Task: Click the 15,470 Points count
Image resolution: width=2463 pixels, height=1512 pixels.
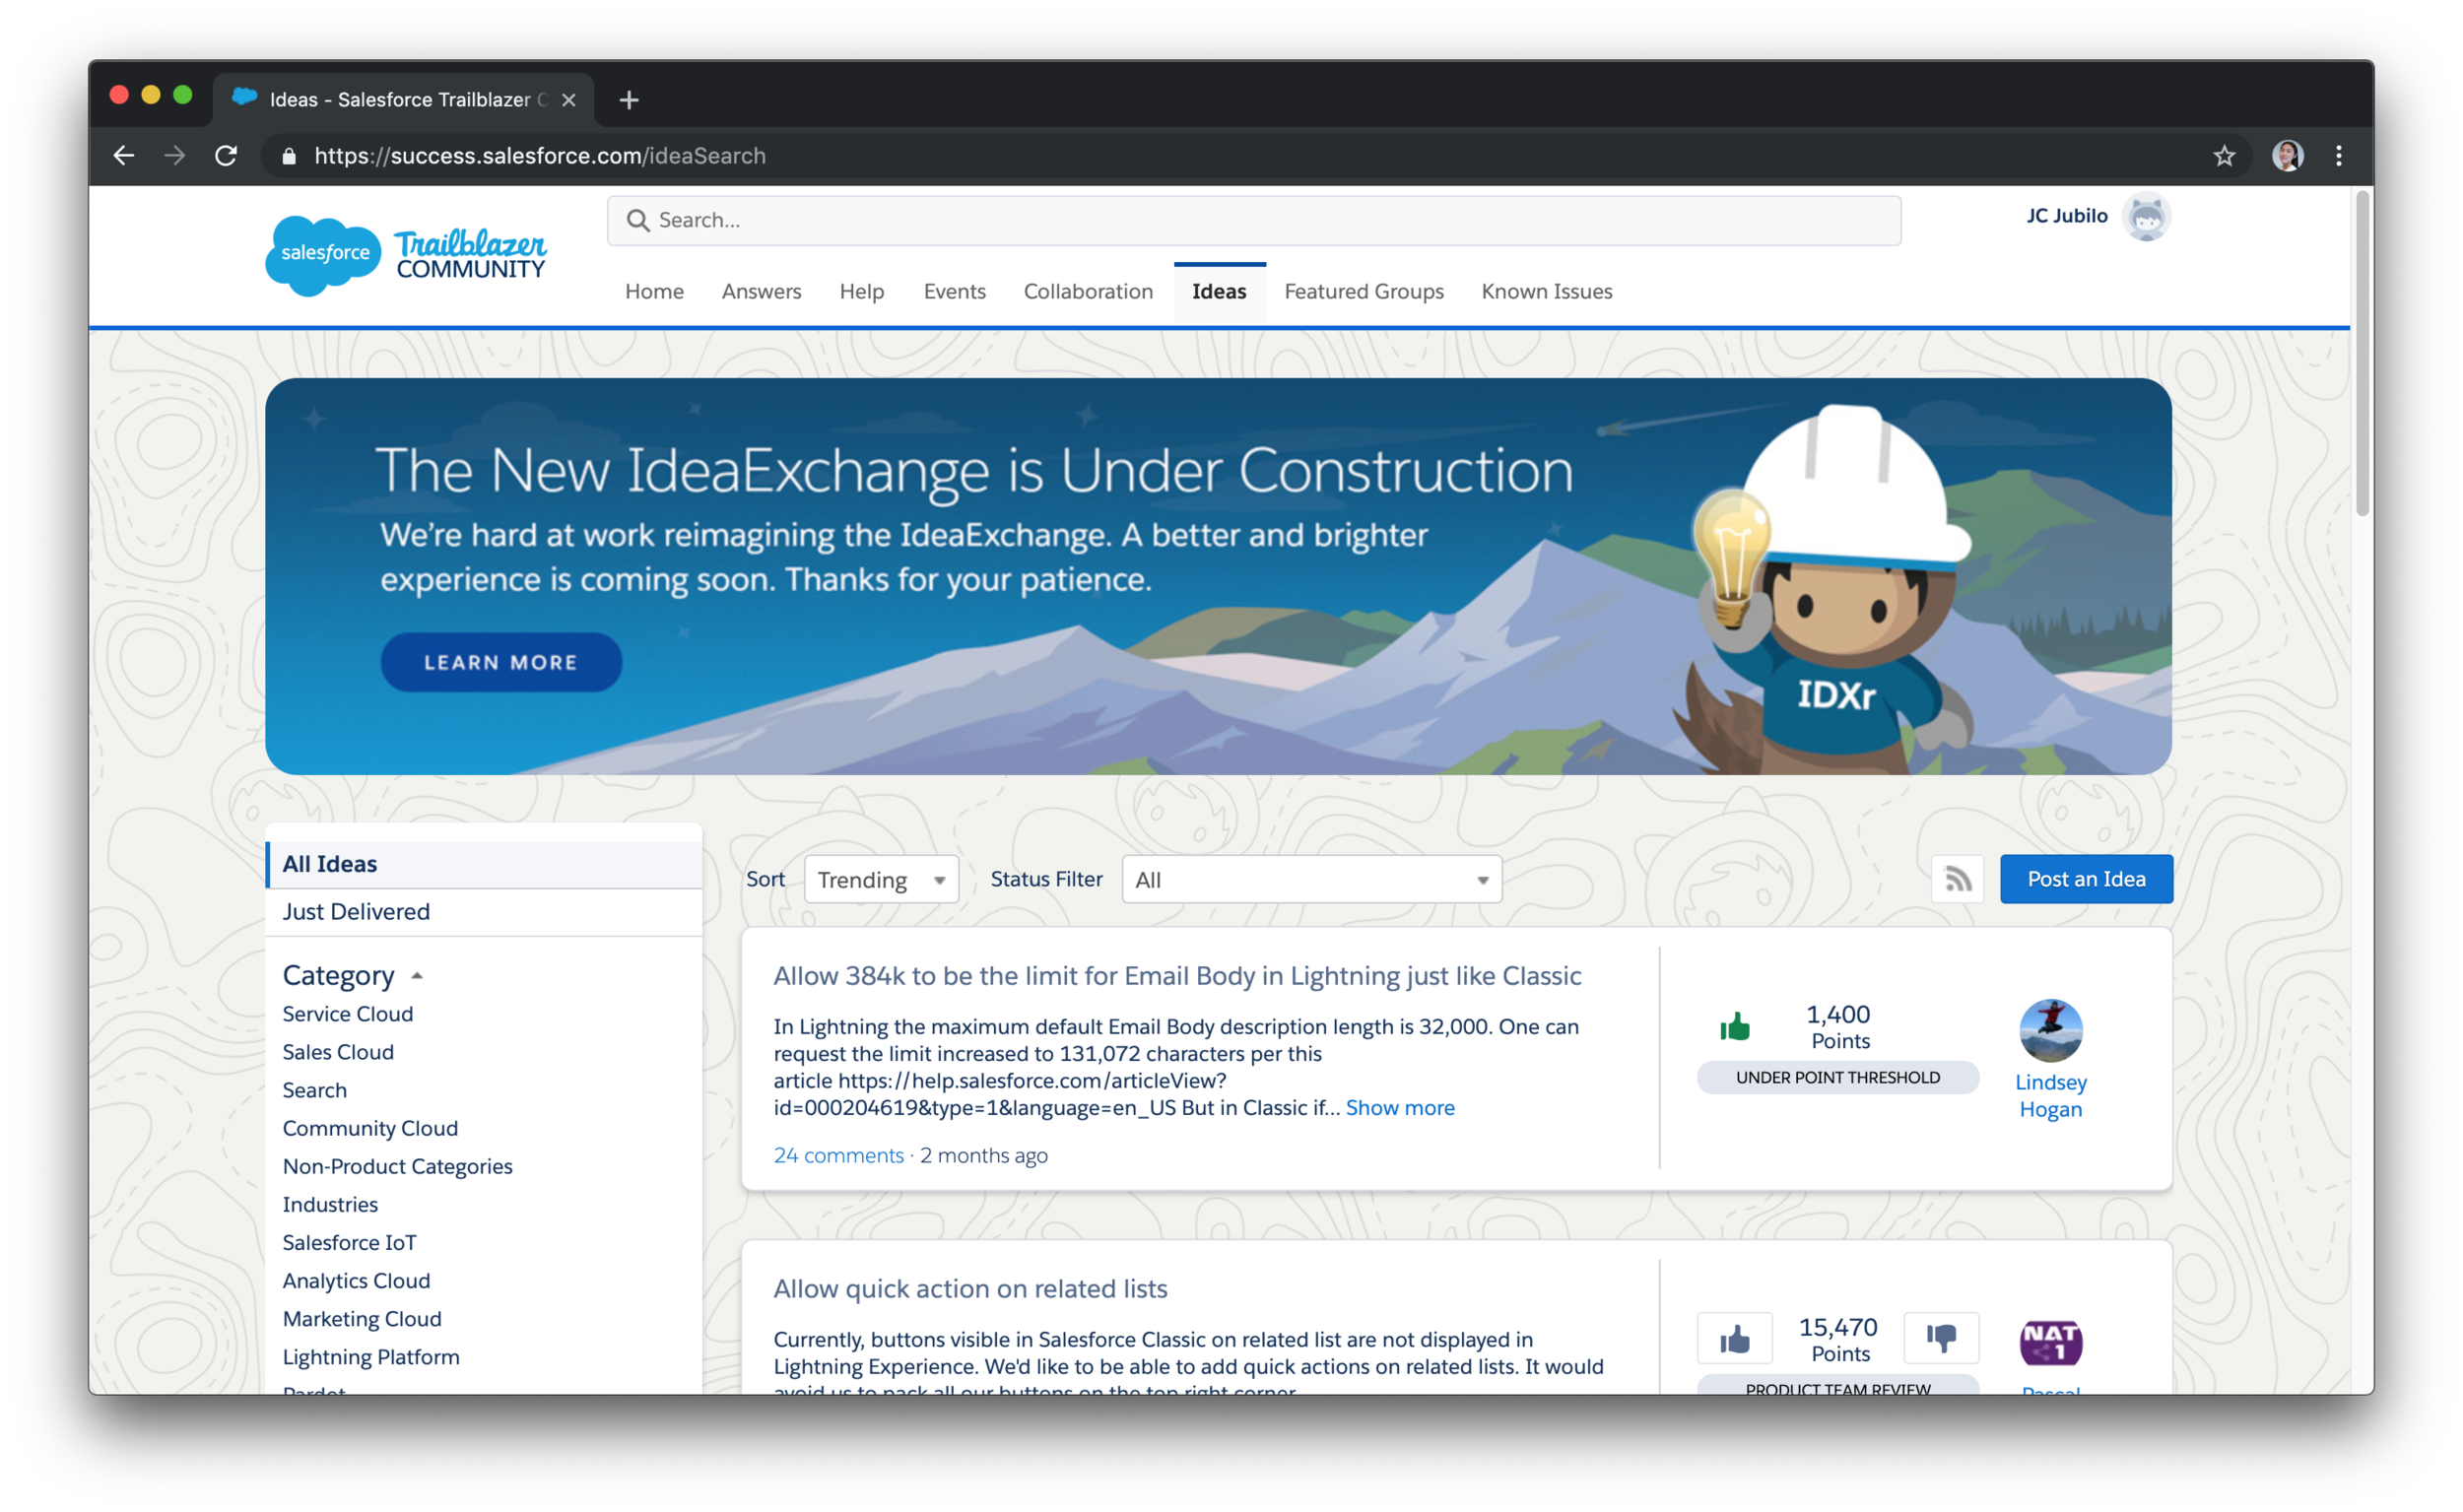Action: (1839, 1339)
